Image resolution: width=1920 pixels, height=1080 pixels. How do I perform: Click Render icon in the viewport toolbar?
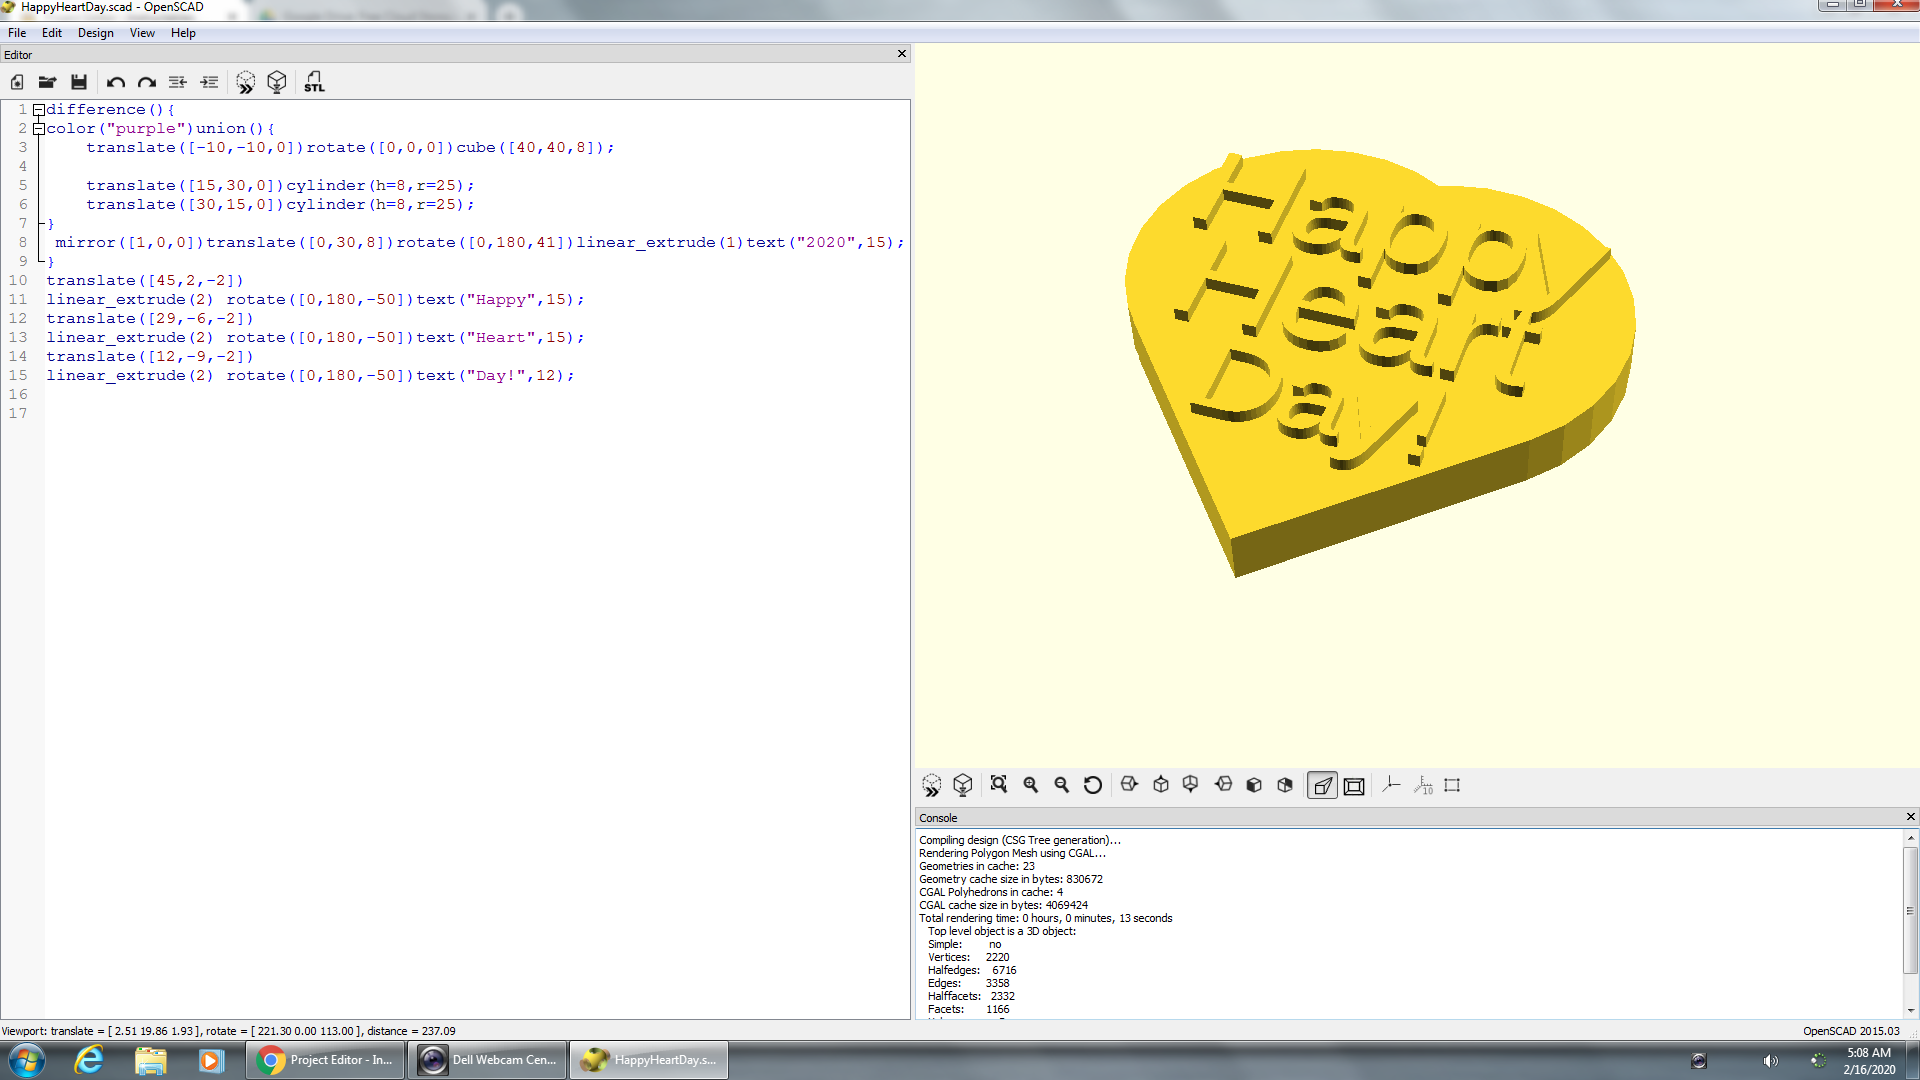(x=963, y=785)
